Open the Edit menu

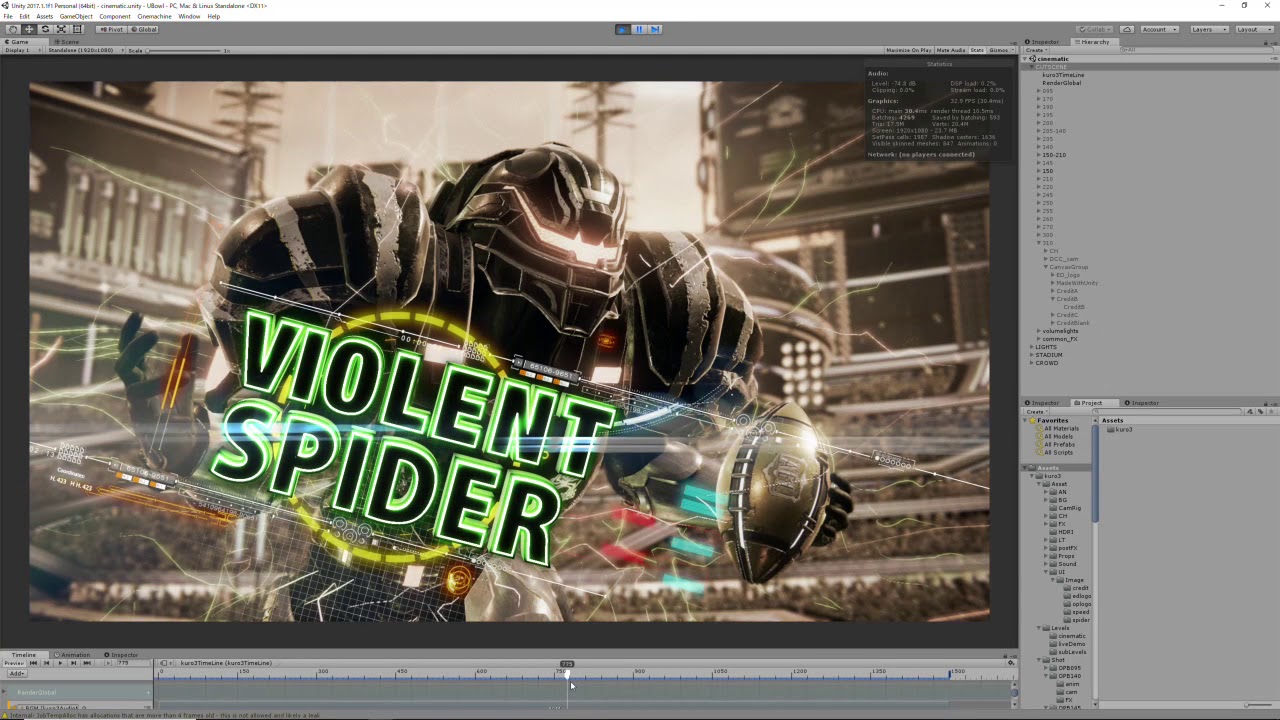pos(24,16)
